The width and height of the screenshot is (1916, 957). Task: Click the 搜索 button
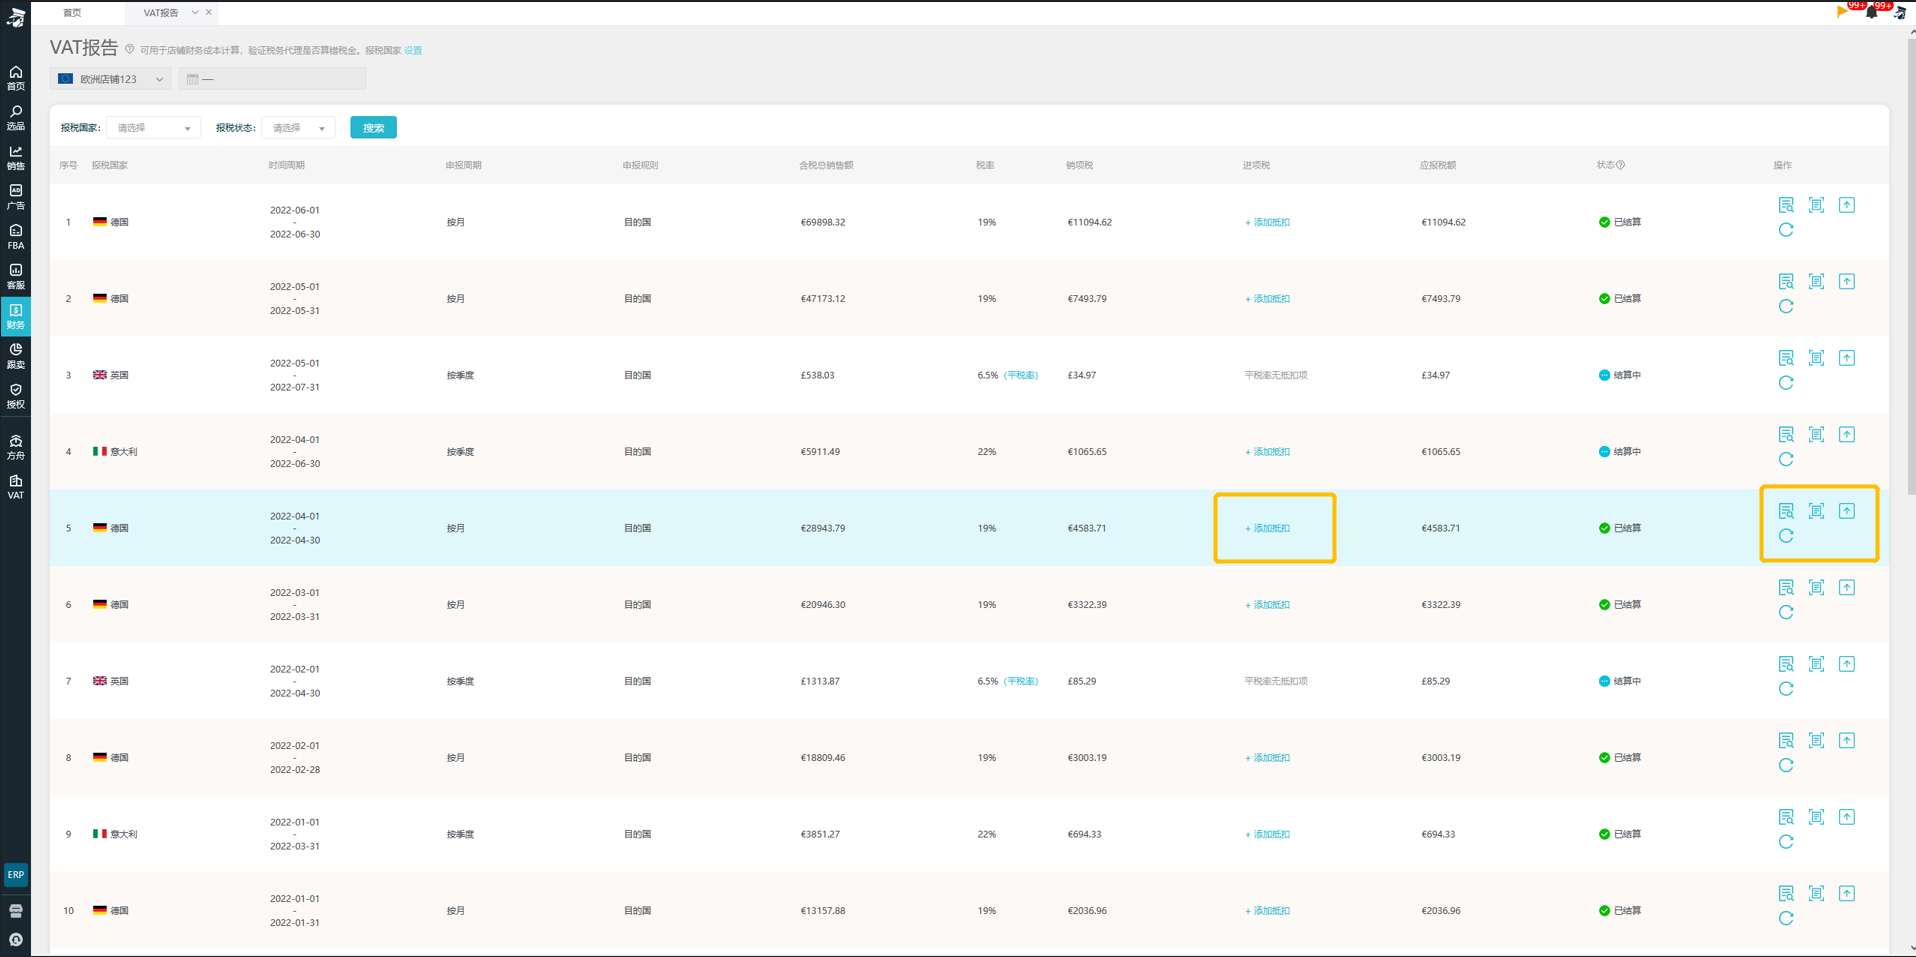(x=373, y=128)
